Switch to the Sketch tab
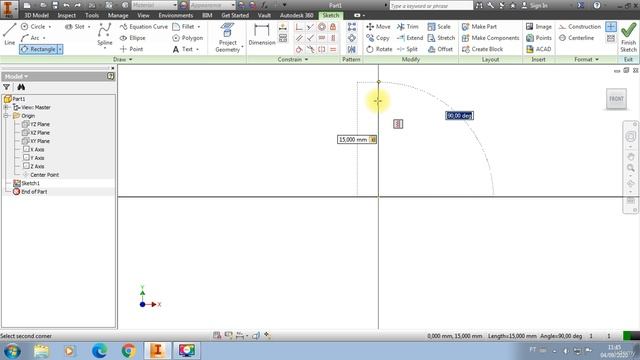The width and height of the screenshot is (640, 360). pyautogui.click(x=331, y=16)
